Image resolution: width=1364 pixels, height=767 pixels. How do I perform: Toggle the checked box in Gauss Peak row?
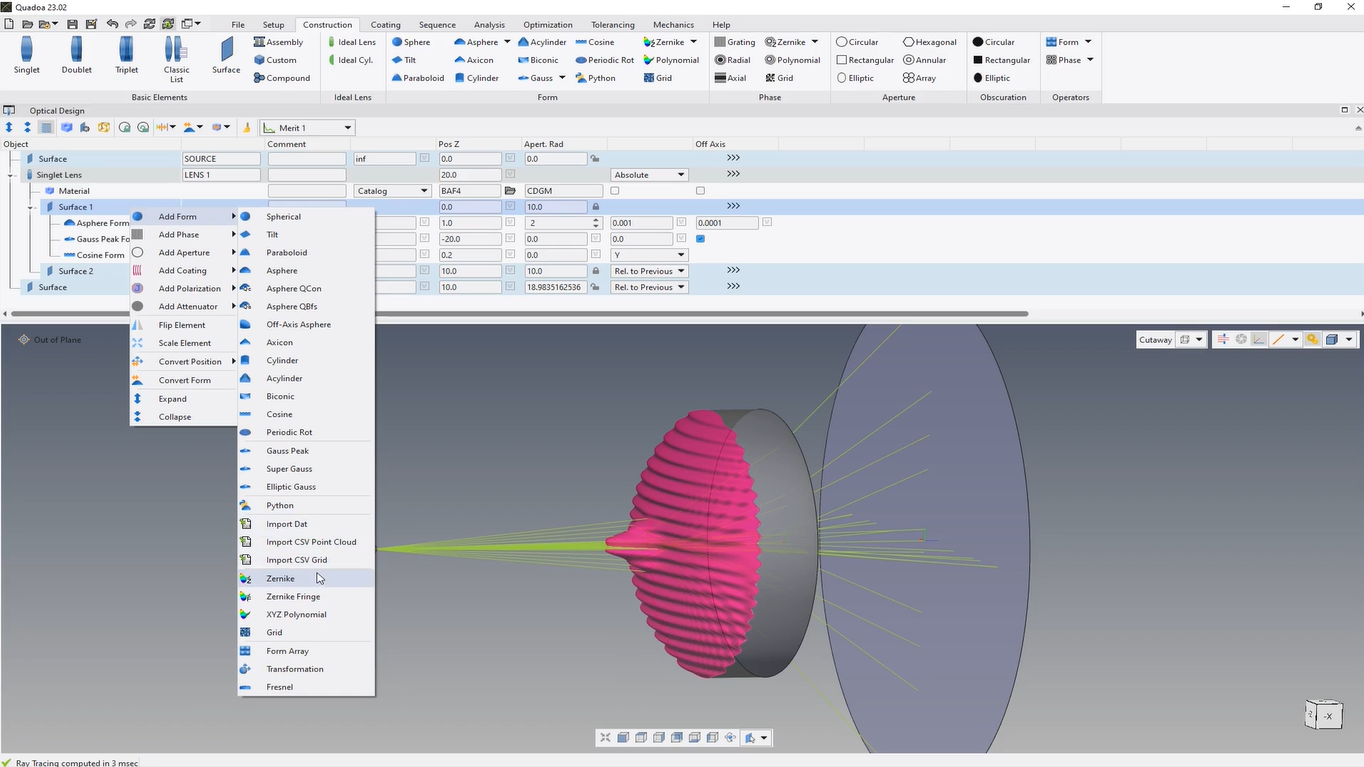tap(700, 239)
